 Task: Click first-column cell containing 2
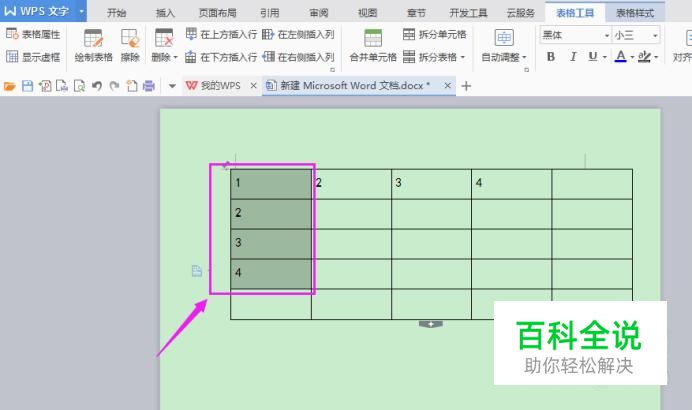271,214
